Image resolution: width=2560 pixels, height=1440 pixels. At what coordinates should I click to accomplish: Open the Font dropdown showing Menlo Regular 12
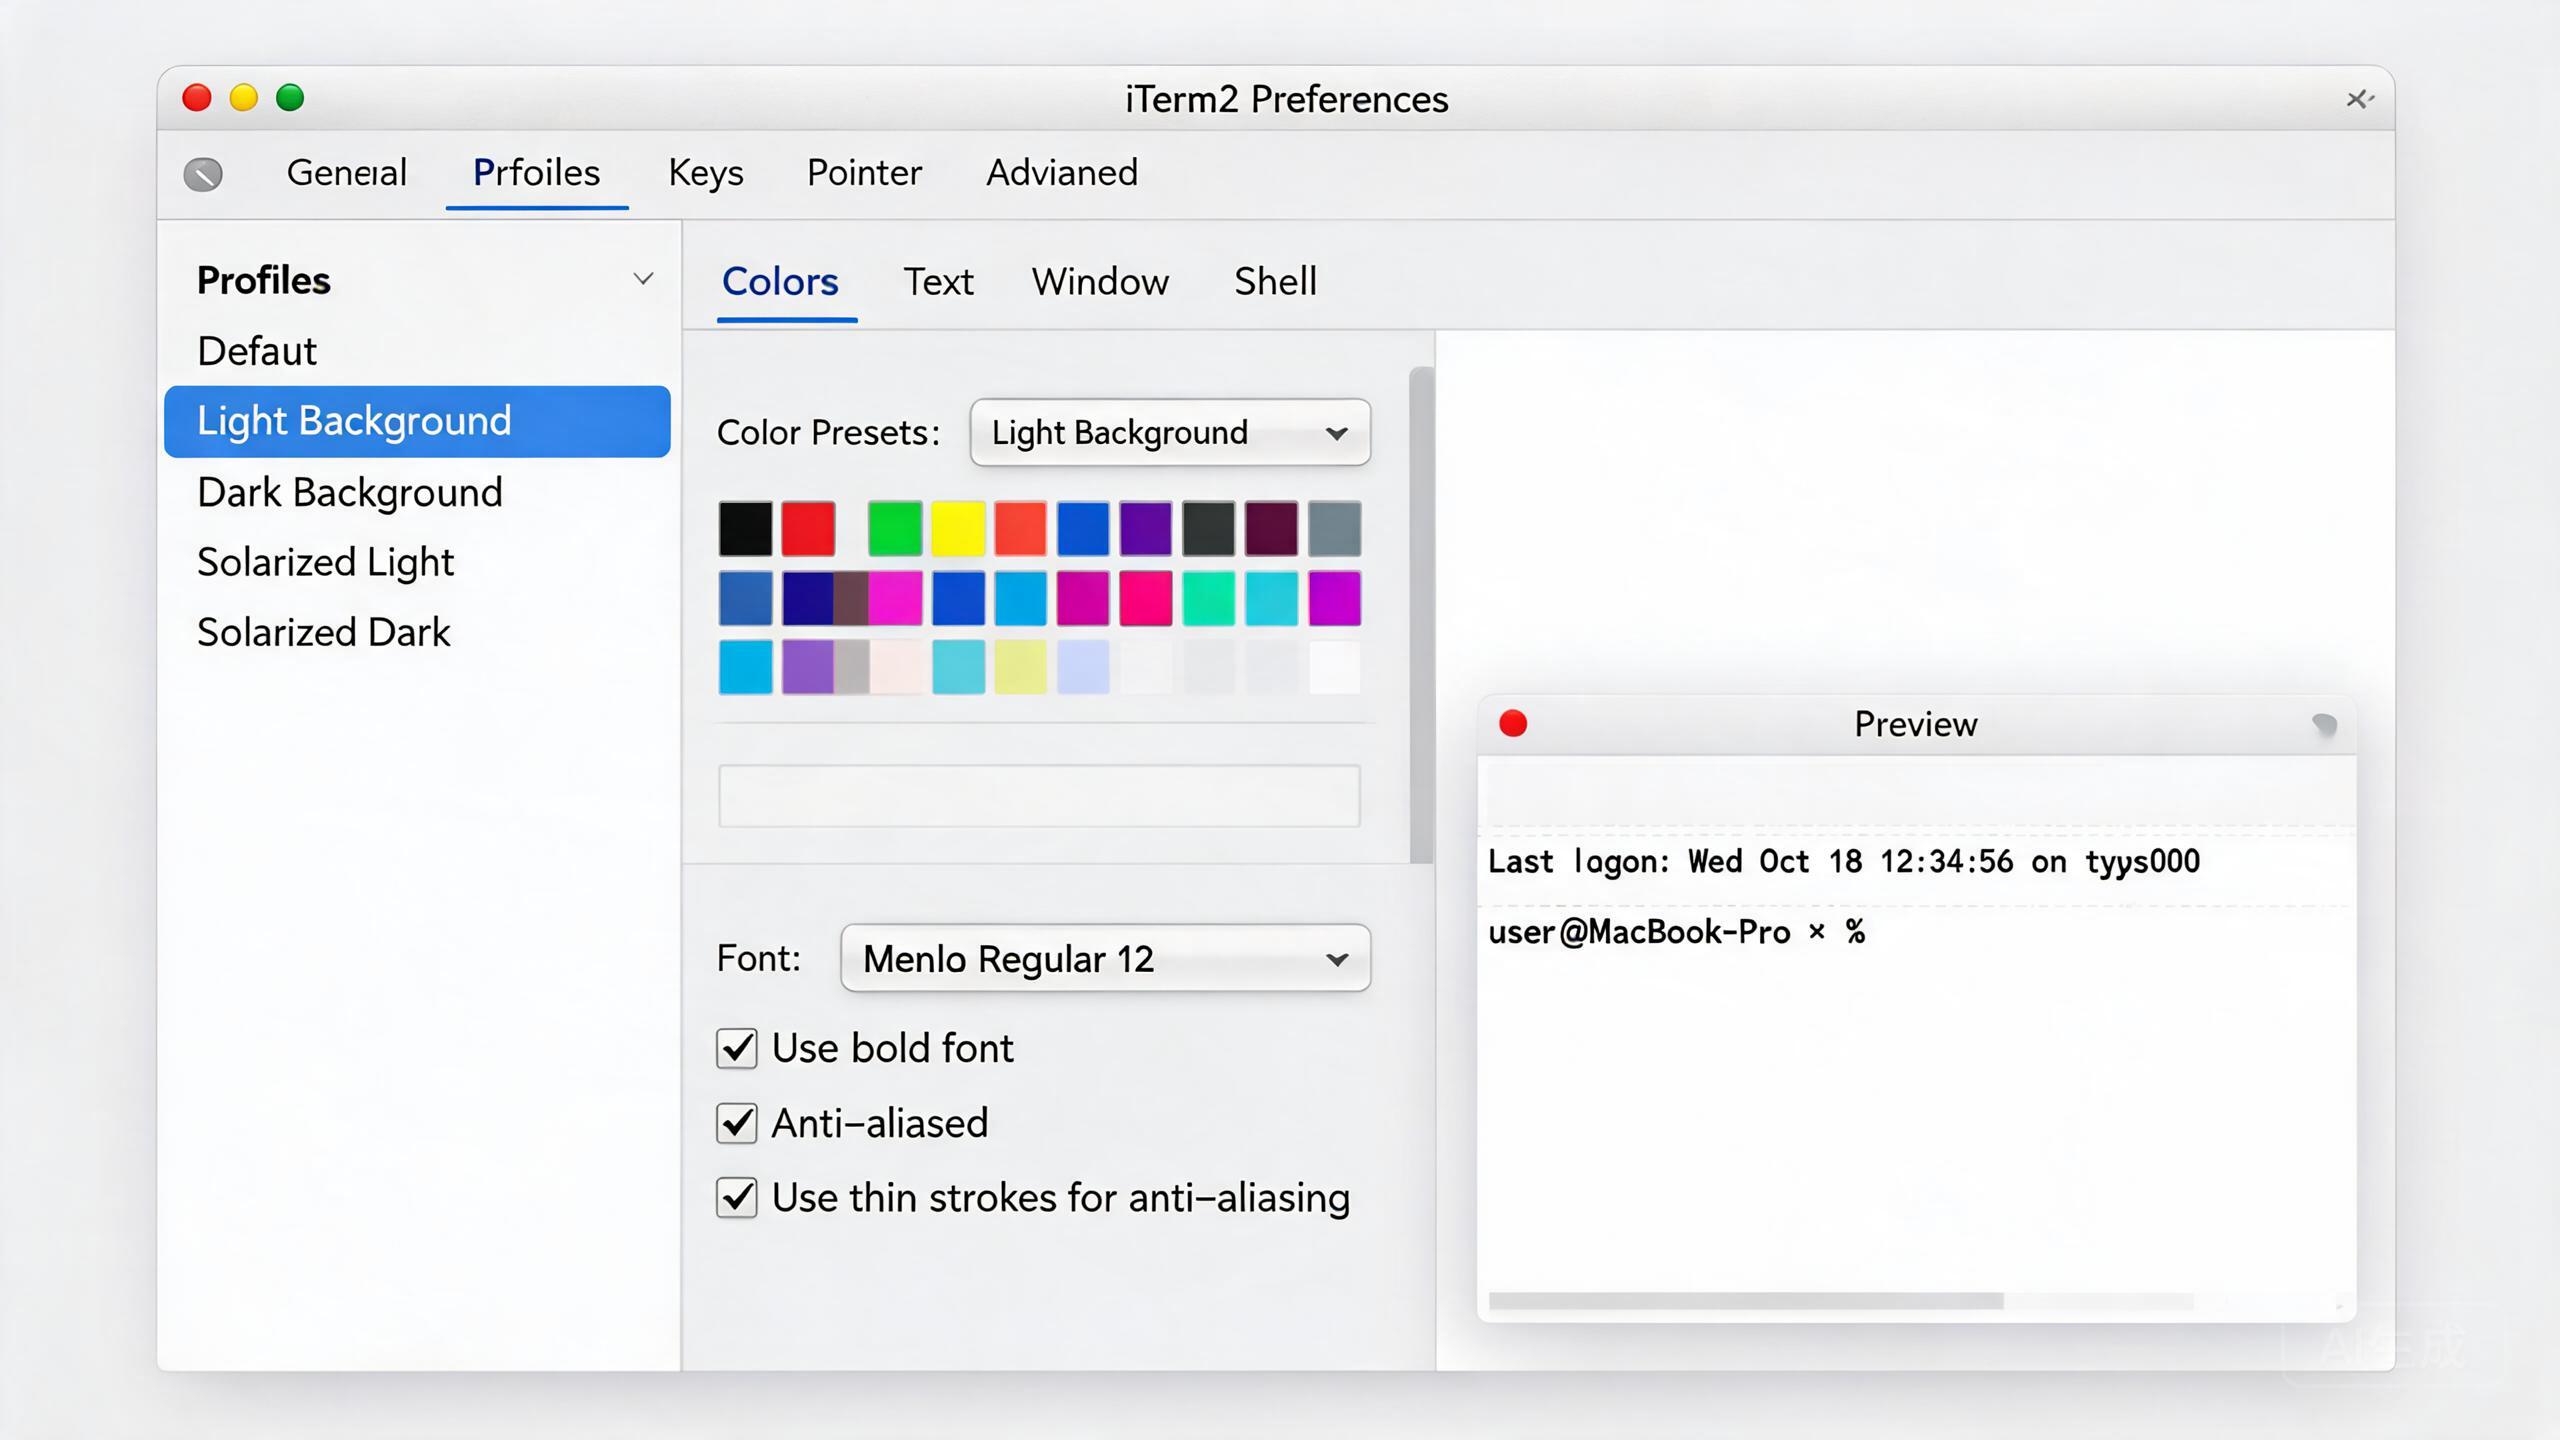tap(1105, 958)
